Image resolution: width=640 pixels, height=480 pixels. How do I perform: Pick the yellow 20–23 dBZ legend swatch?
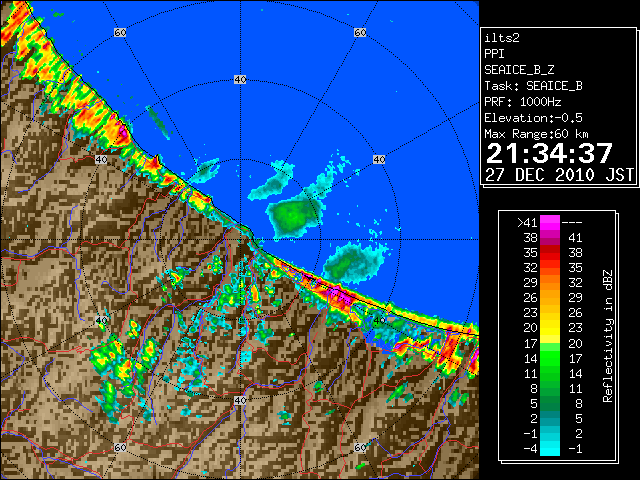(x=550, y=328)
